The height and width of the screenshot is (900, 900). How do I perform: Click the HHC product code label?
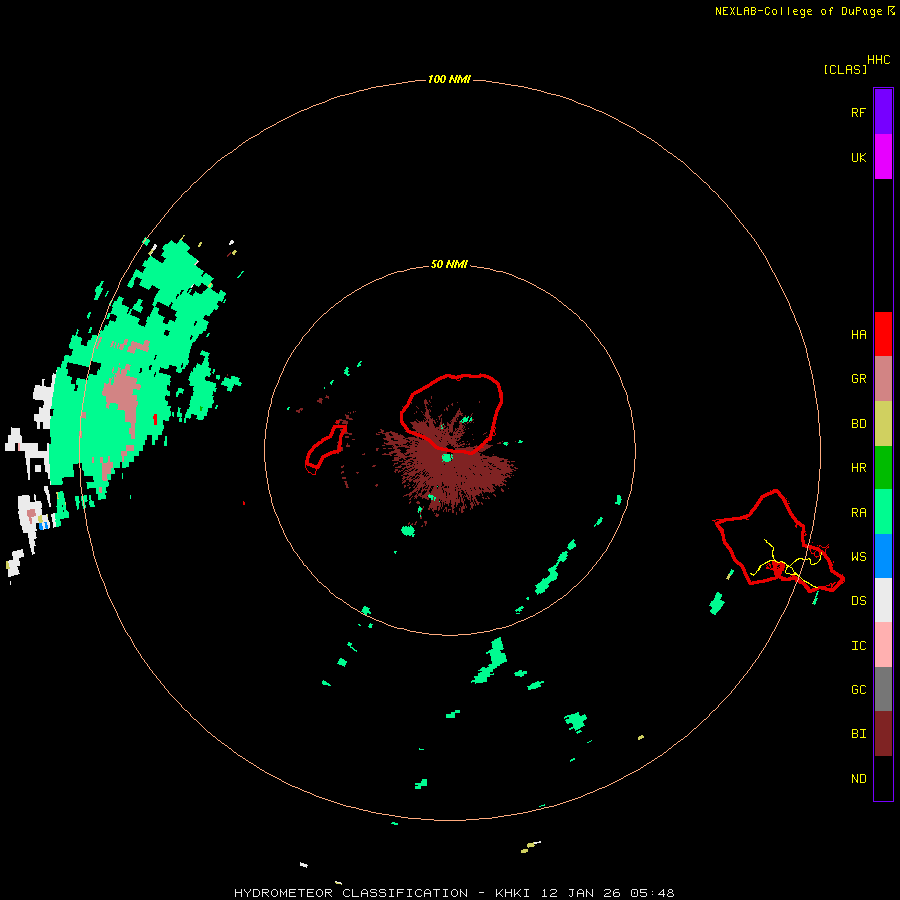(878, 60)
